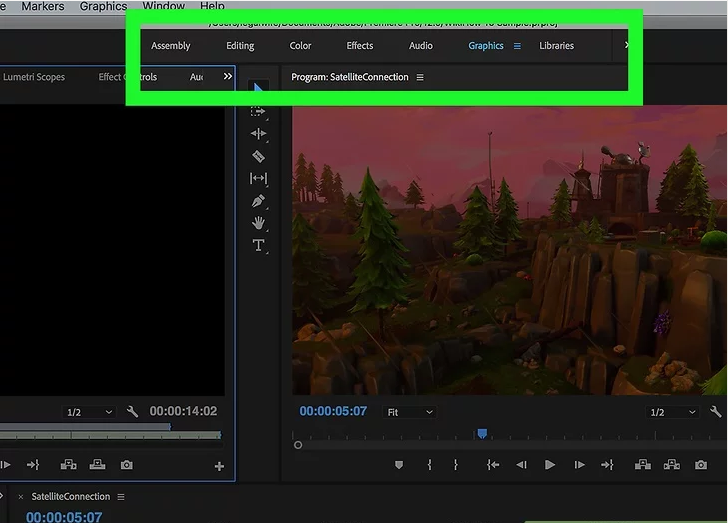Image resolution: width=728 pixels, height=523 pixels.
Task: Select the Slip tool
Action: click(x=258, y=178)
